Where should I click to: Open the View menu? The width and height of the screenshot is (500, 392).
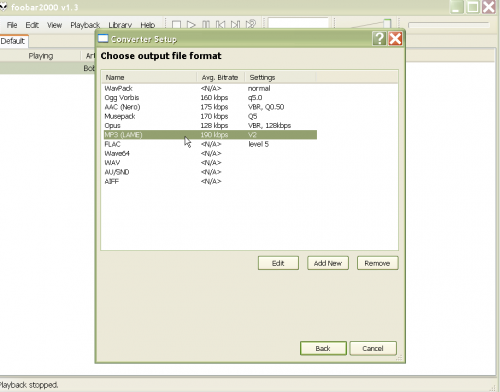click(x=54, y=25)
